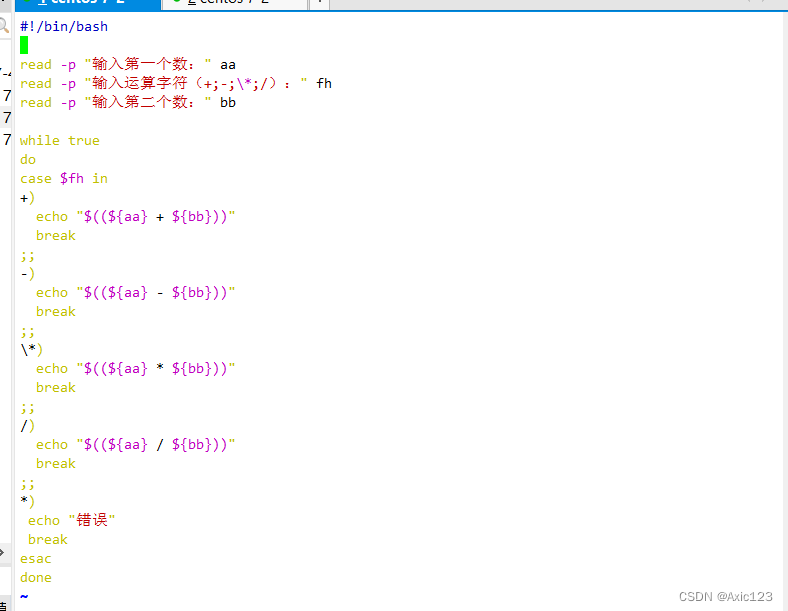Click the break line under the \*) case
The width and height of the screenshot is (788, 611).
tap(56, 387)
